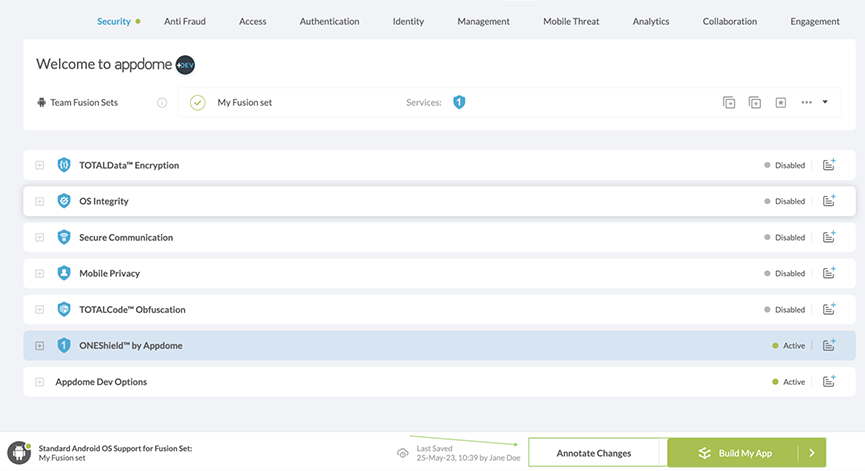
Task: Expand the Appdome Dev Options section
Action: (40, 382)
